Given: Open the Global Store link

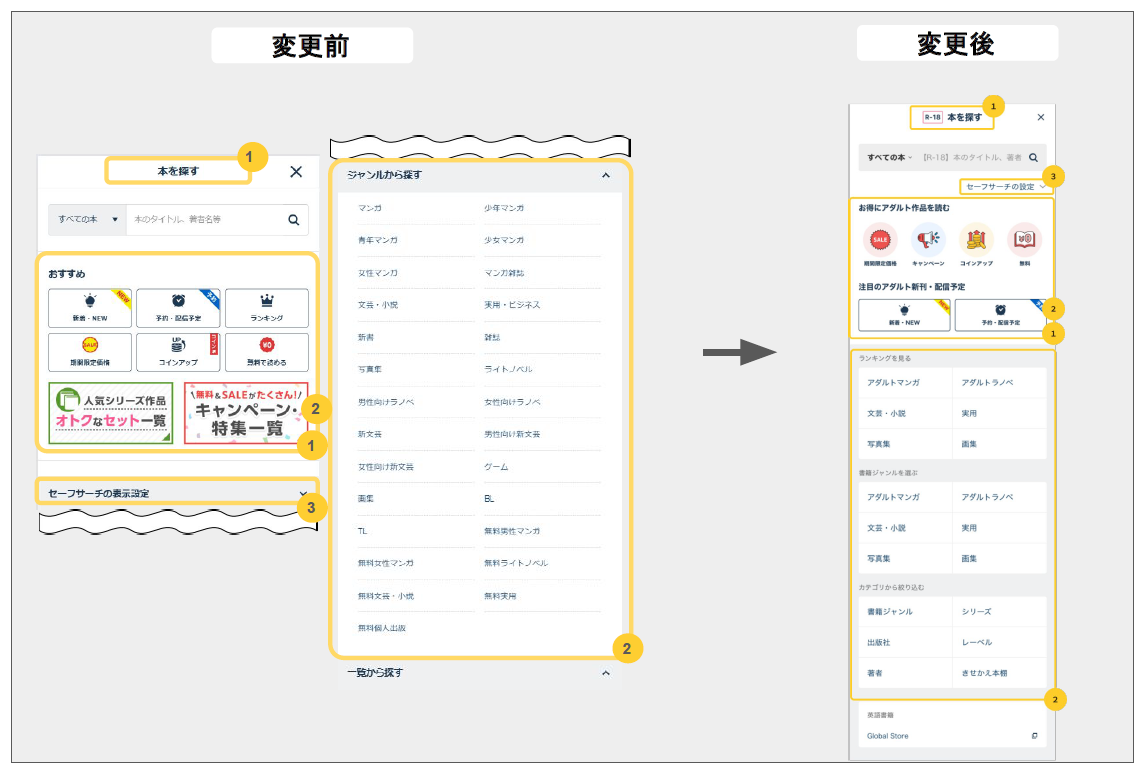Looking at the screenshot, I should click(888, 736).
